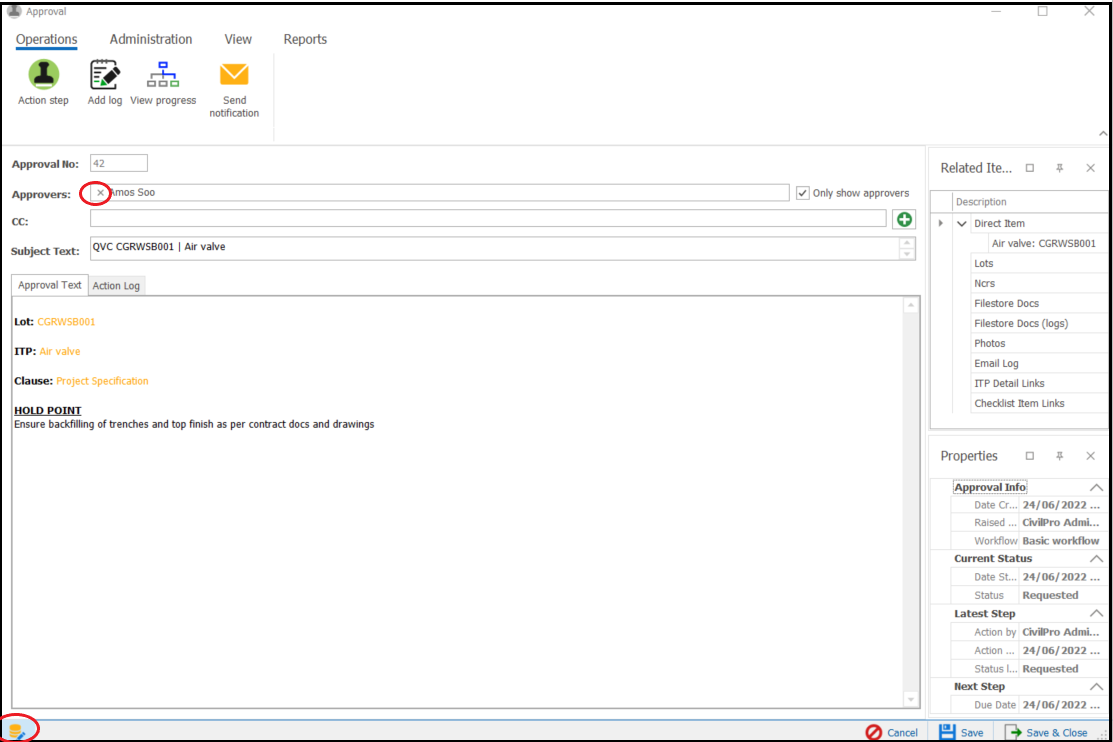Click the Cancel button
The width and height of the screenshot is (1113, 742).
pos(891,732)
